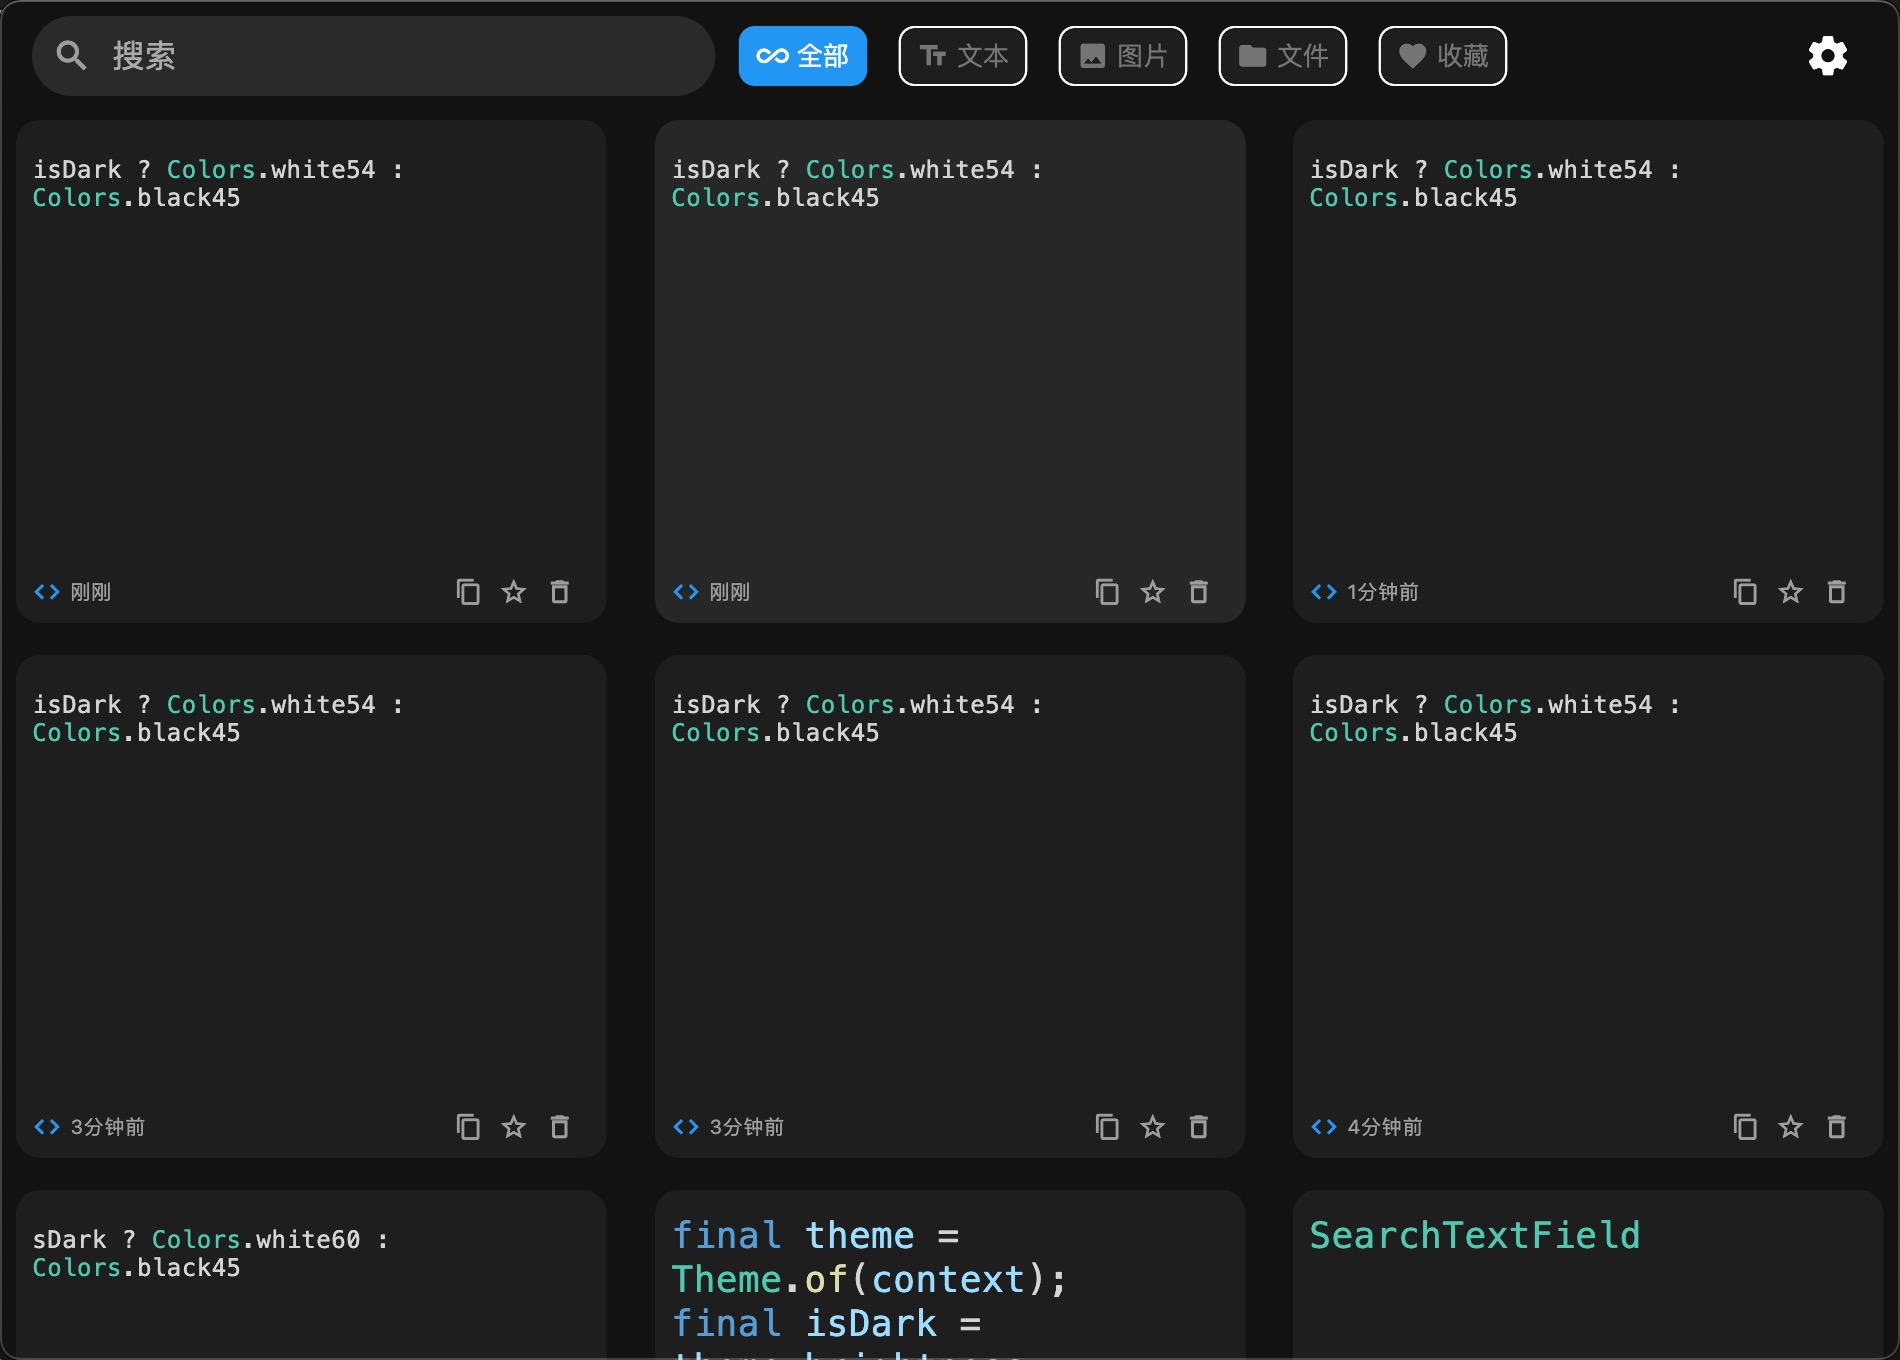Copy the 4分钟前 clipboard card

pyautogui.click(x=1745, y=1127)
